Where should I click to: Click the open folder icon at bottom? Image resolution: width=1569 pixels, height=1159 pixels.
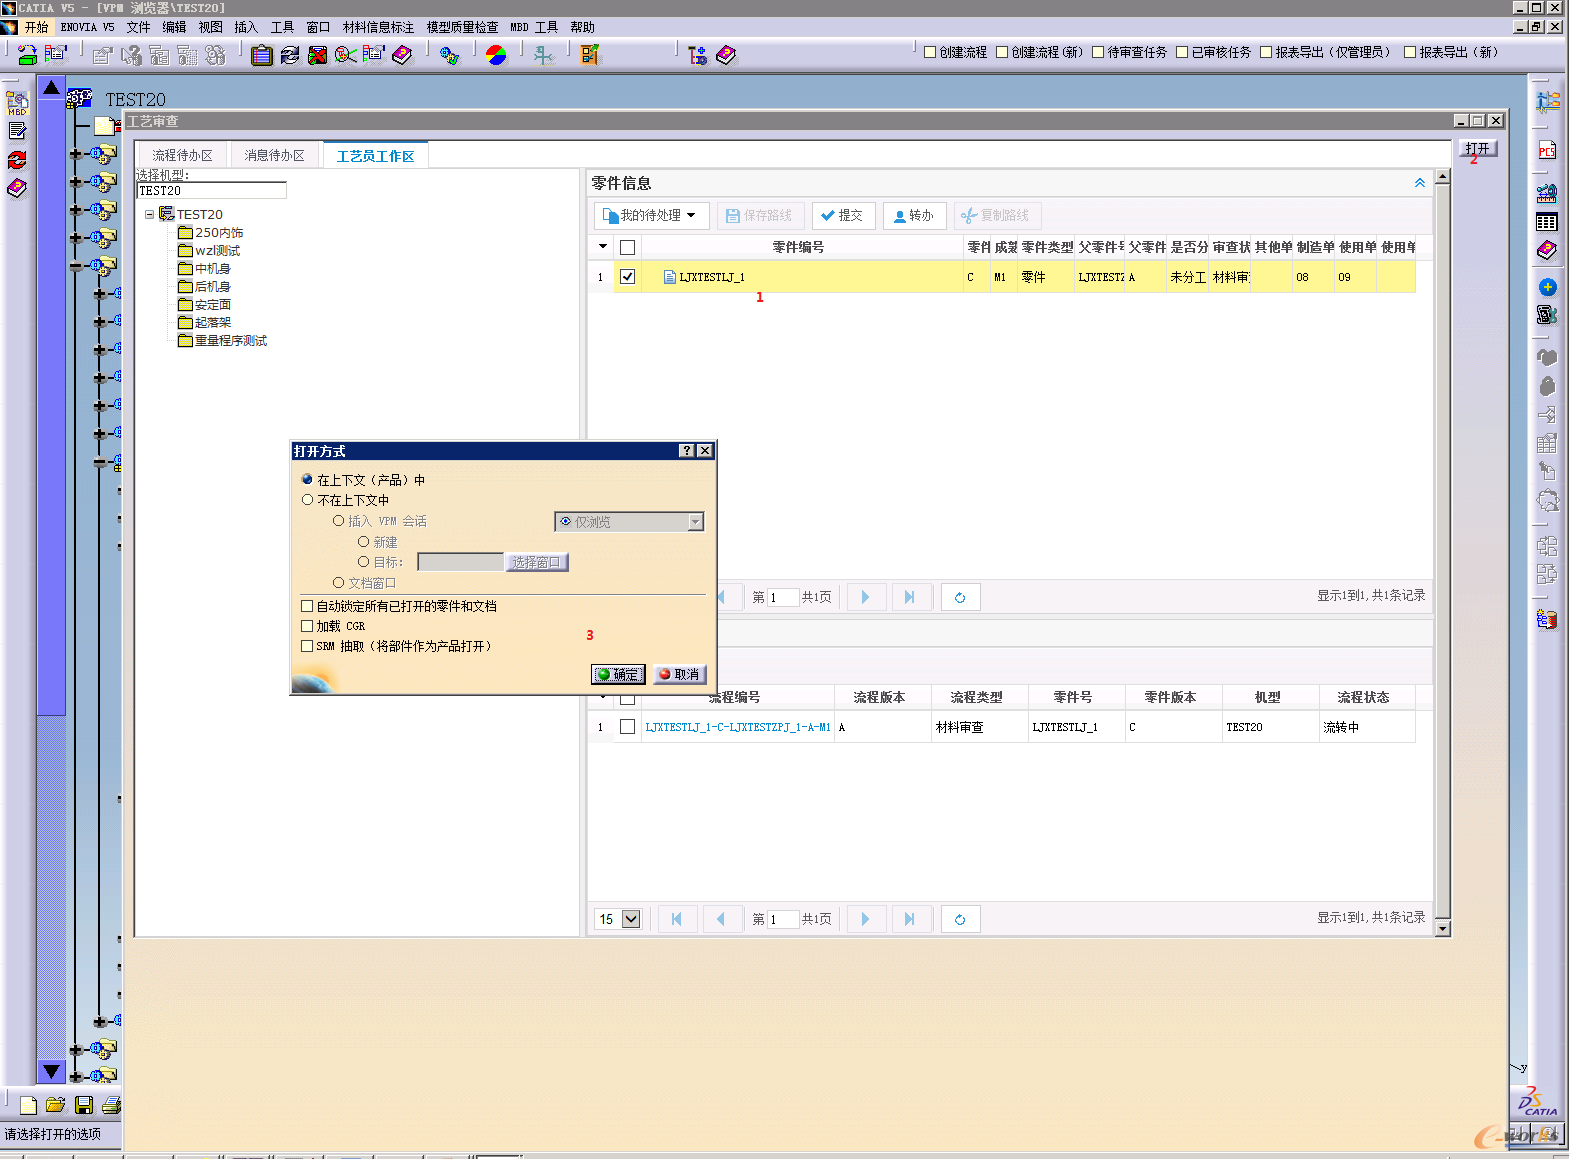click(55, 1105)
